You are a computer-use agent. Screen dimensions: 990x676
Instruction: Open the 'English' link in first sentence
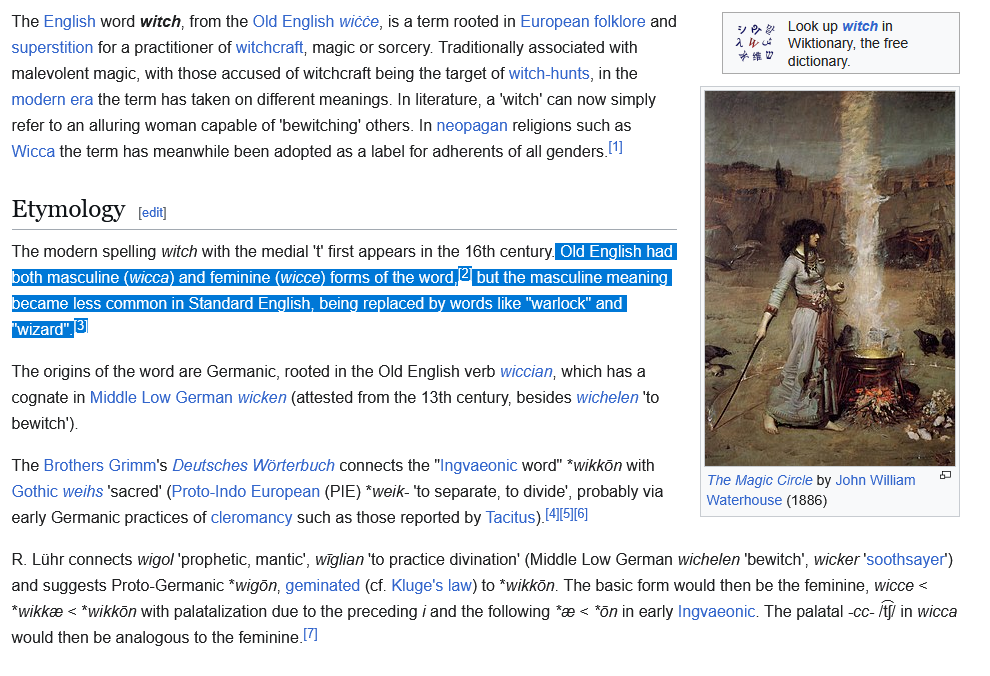69,21
